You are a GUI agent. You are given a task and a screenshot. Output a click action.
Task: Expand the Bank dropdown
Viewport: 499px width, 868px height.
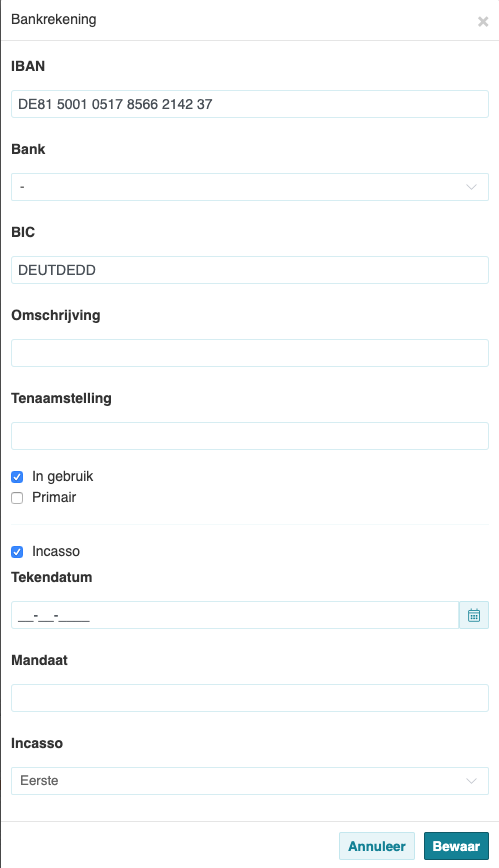pos(250,187)
